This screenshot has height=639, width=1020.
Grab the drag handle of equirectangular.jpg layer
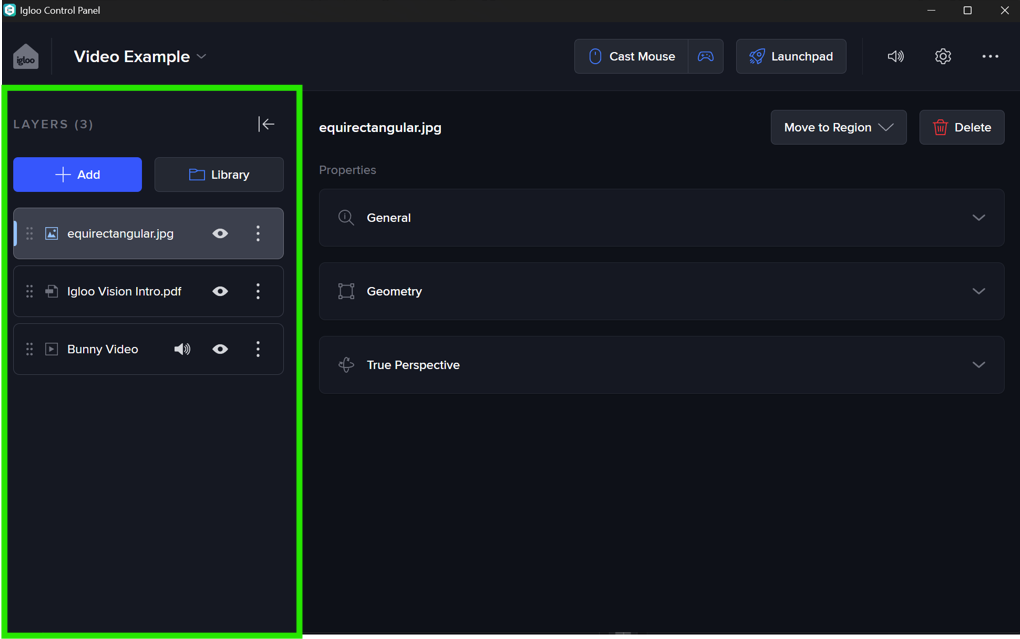pyautogui.click(x=30, y=233)
